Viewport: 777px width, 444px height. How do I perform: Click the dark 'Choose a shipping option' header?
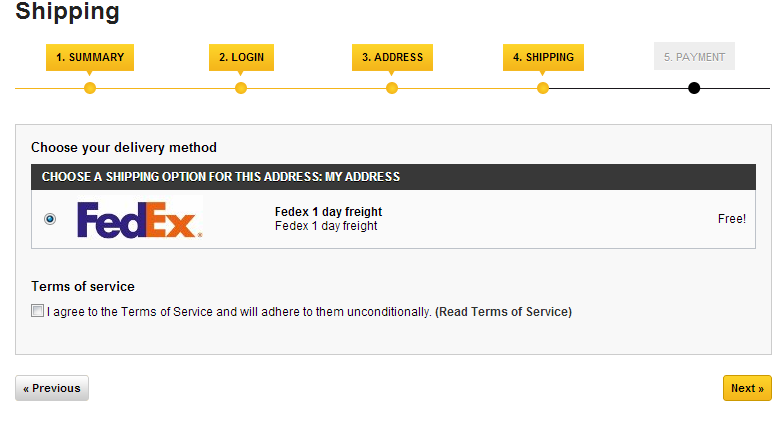coord(220,177)
